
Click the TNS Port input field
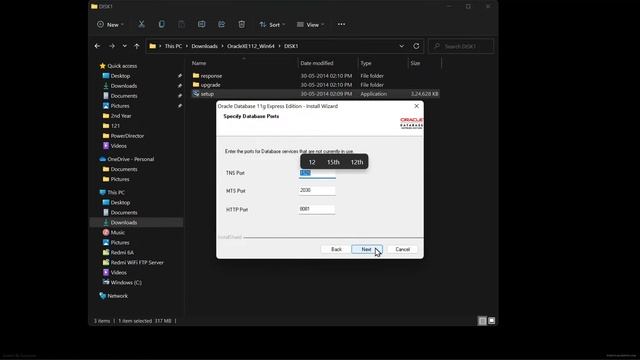click(317, 173)
